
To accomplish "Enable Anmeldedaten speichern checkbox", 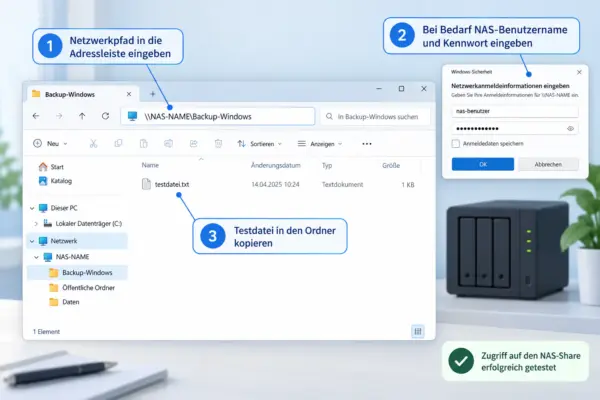I will (455, 144).
